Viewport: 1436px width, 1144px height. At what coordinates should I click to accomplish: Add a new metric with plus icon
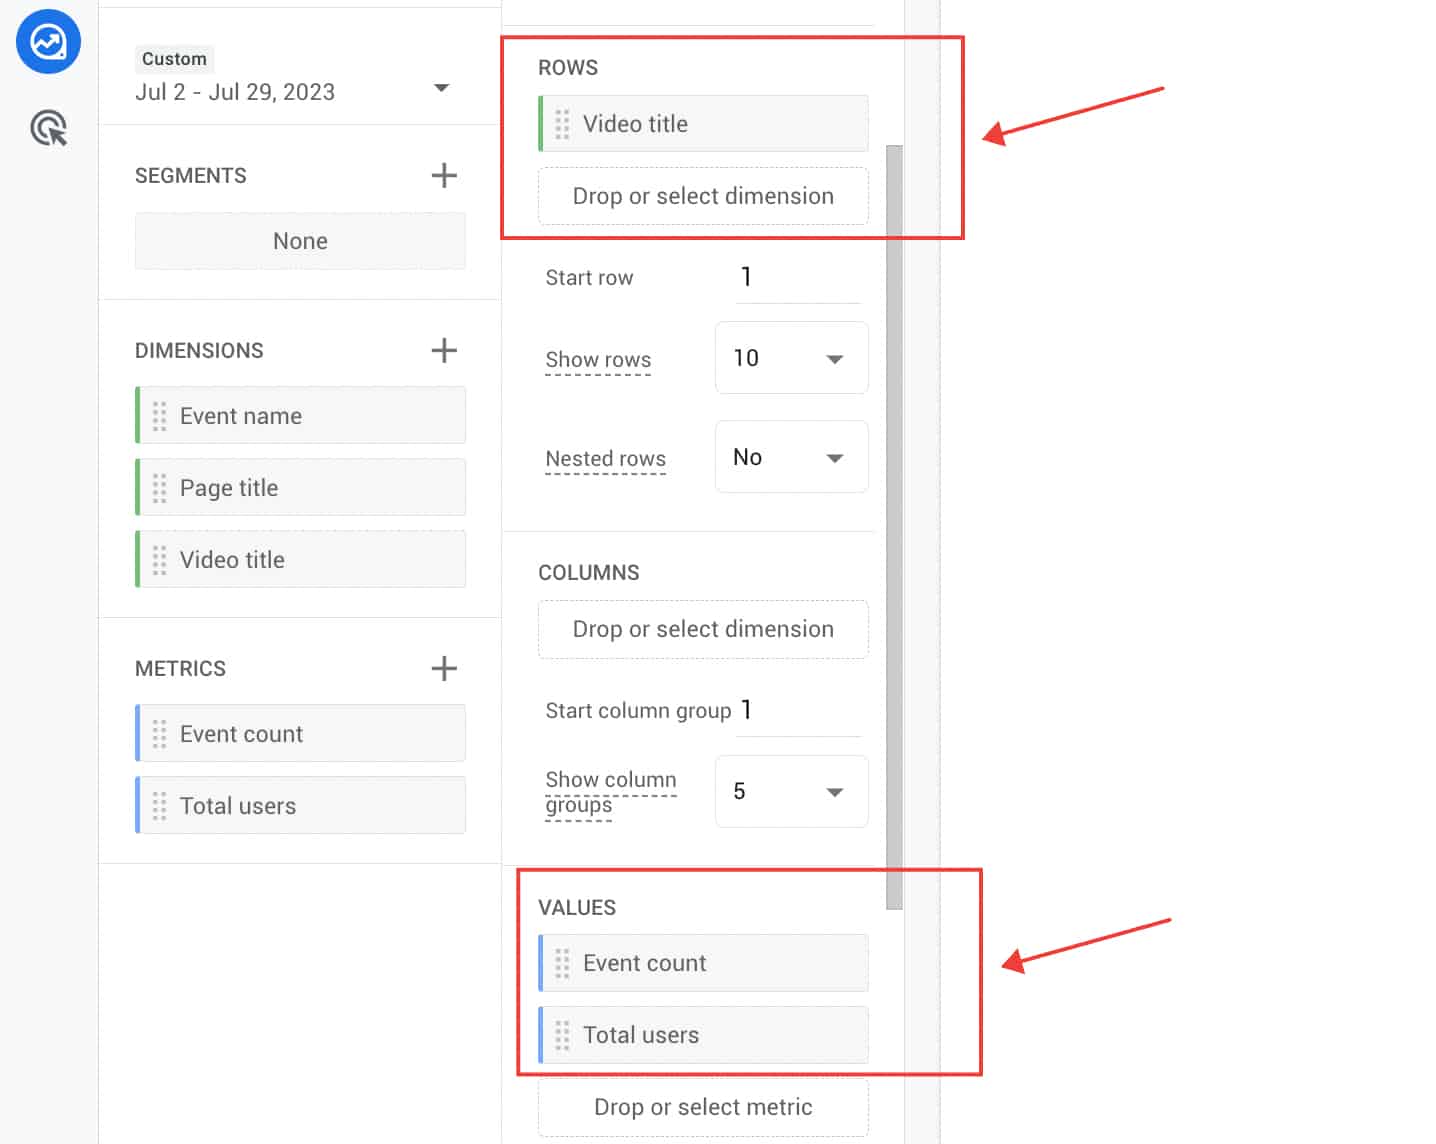point(444,669)
